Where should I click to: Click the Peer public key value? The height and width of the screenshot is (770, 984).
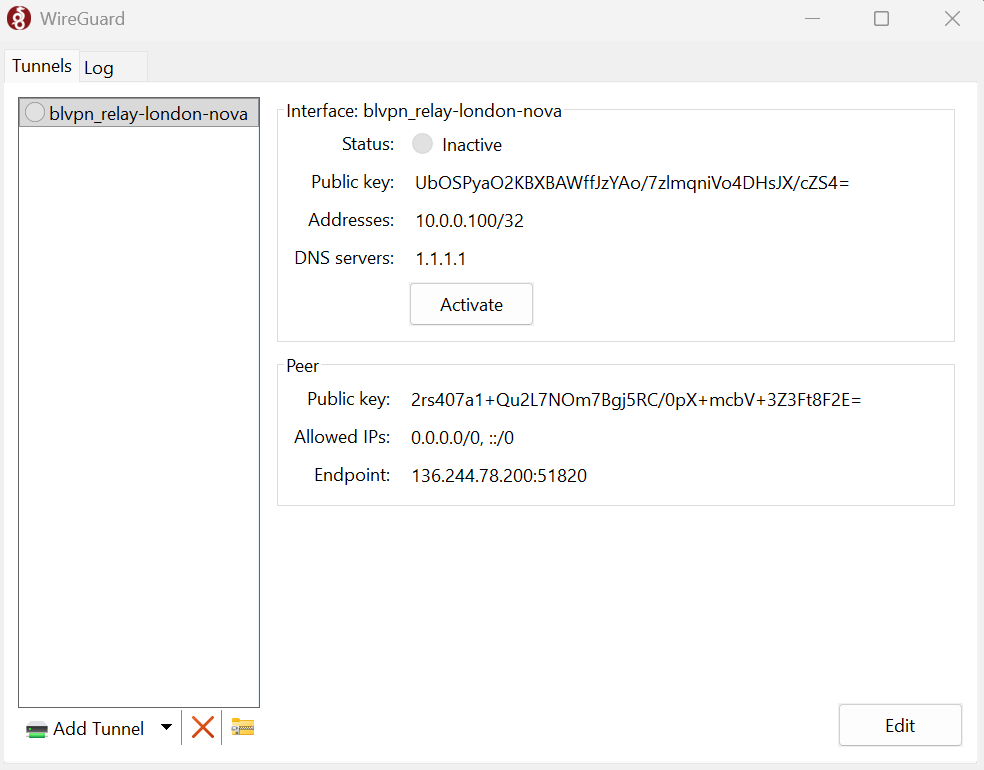tap(636, 399)
